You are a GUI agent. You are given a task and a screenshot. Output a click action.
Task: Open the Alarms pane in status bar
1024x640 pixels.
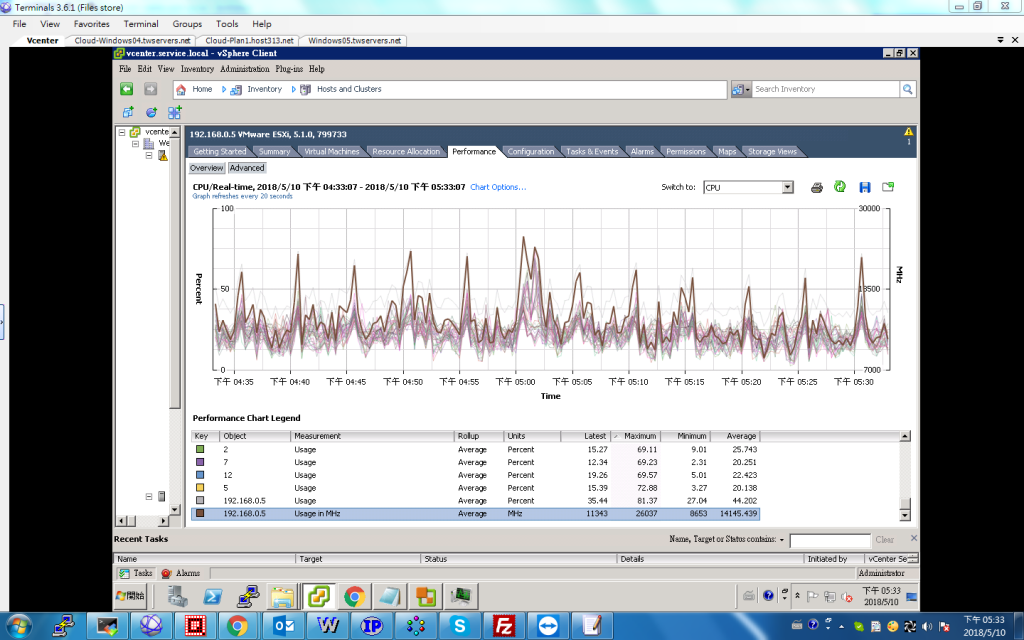(181, 573)
